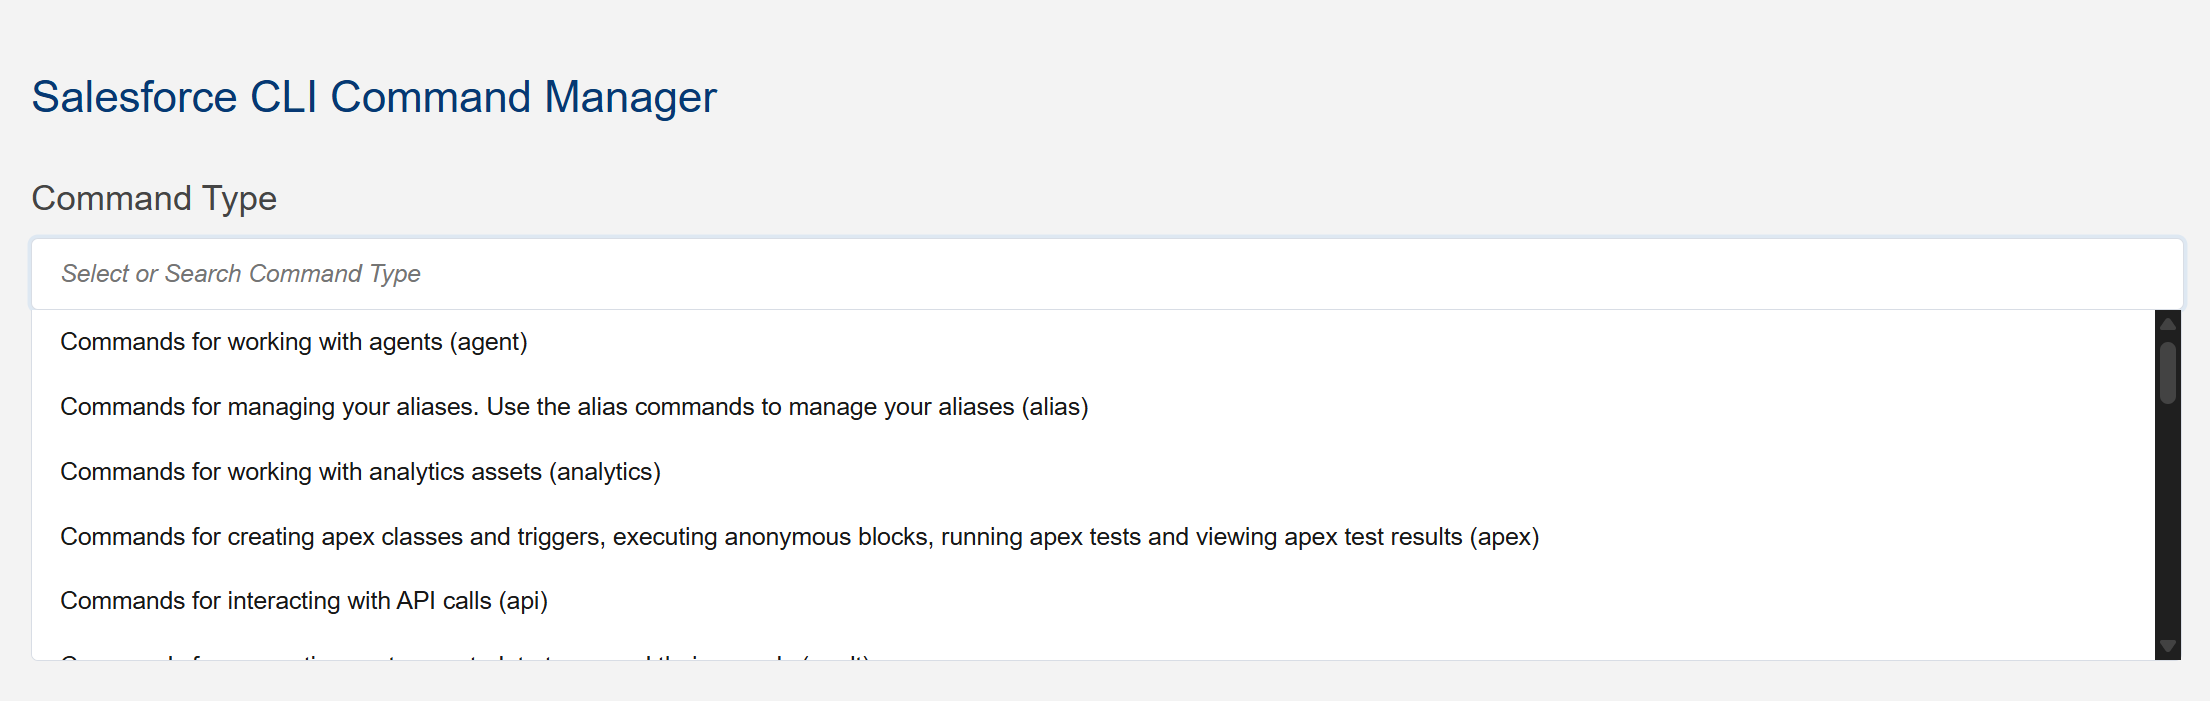Click the dropdown list scrollbar thumb
This screenshot has width=2210, height=701.
pos(2168,373)
